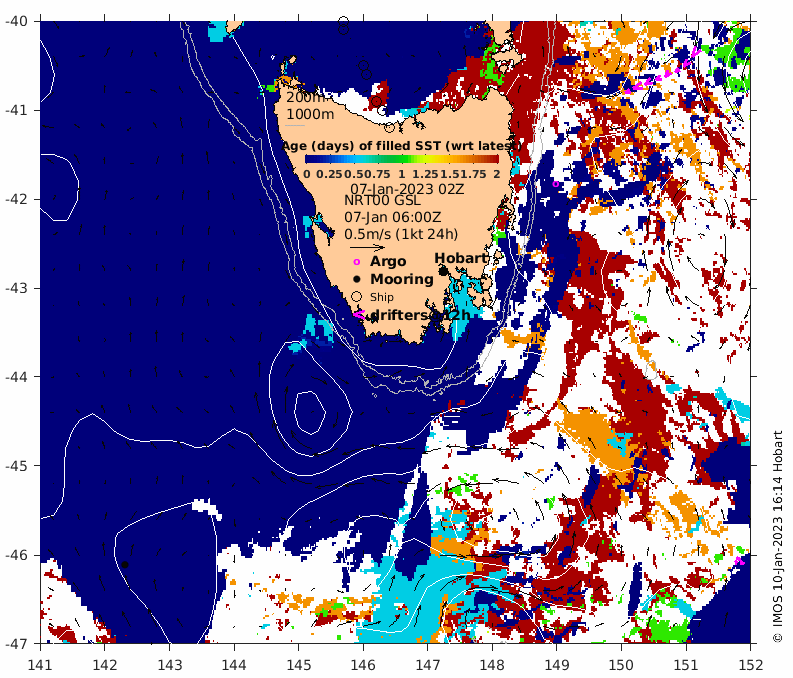Viewport: 793px width, 678px height.
Task: Click the Argo legend label
Action: click(x=388, y=261)
